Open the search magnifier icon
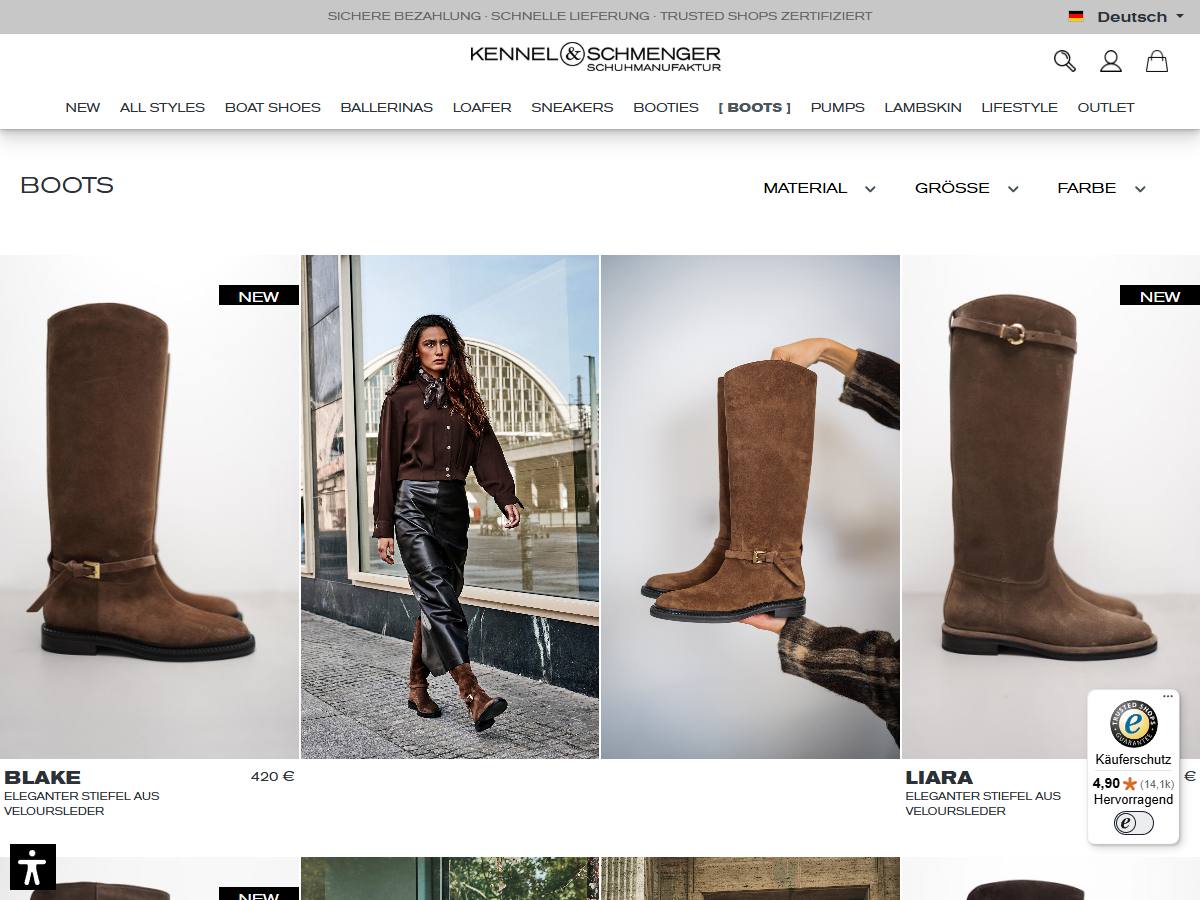1200x900 pixels. pos(1065,61)
